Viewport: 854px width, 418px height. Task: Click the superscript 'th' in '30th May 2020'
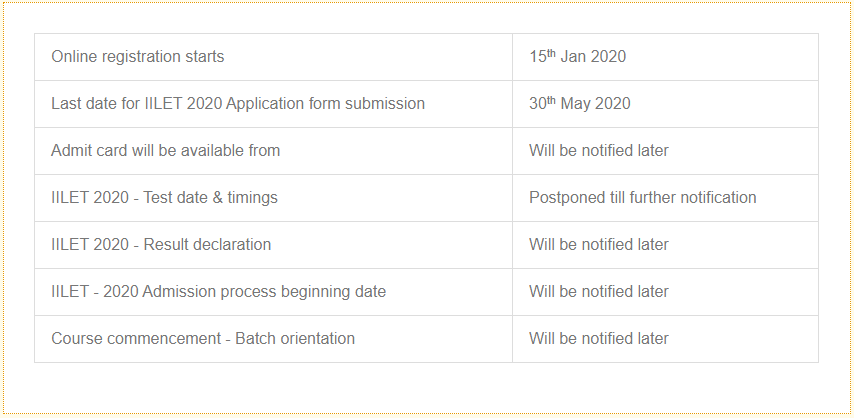click(x=551, y=100)
